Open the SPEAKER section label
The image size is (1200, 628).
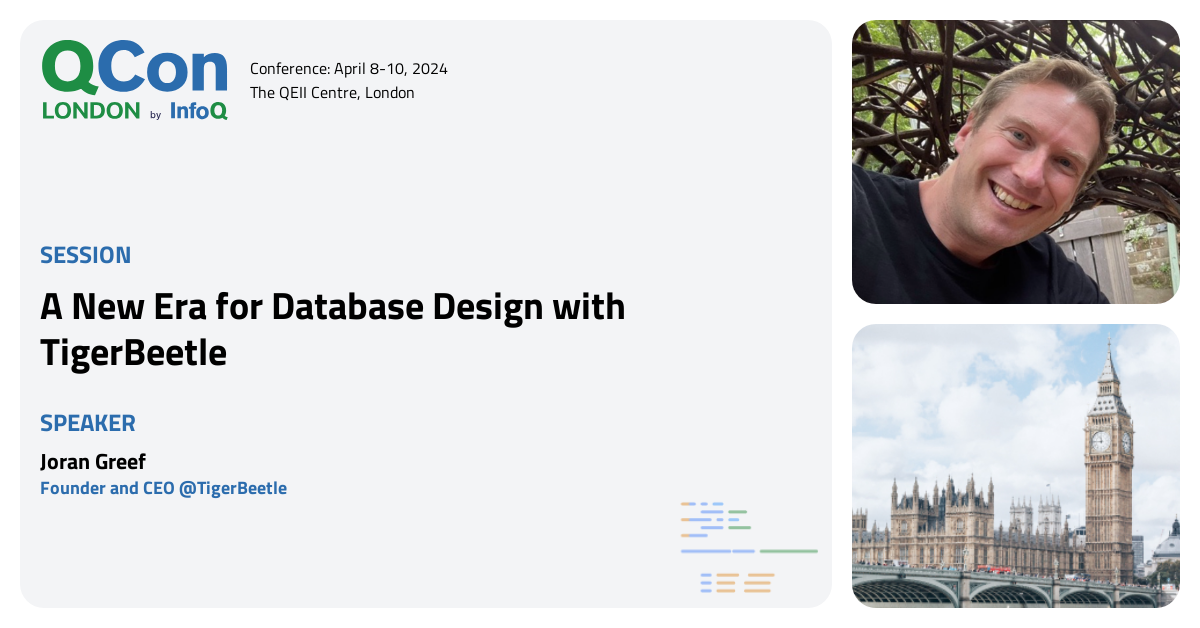(x=88, y=423)
